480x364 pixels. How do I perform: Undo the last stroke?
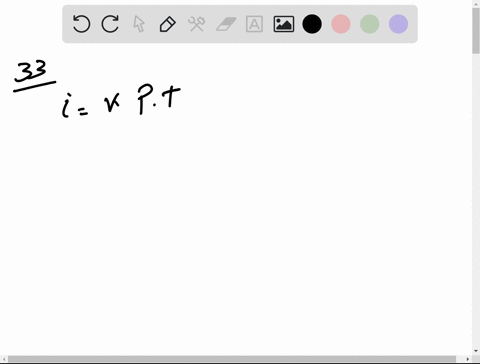[x=81, y=24]
